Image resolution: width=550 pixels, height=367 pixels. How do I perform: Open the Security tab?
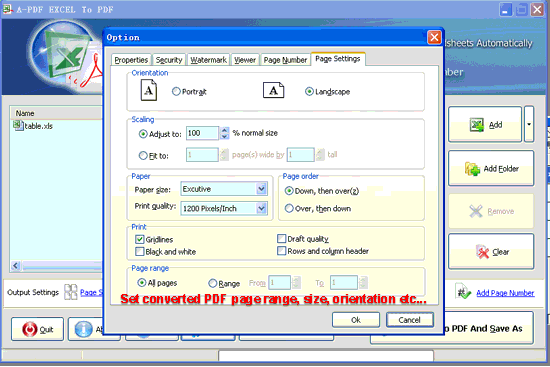(x=169, y=60)
